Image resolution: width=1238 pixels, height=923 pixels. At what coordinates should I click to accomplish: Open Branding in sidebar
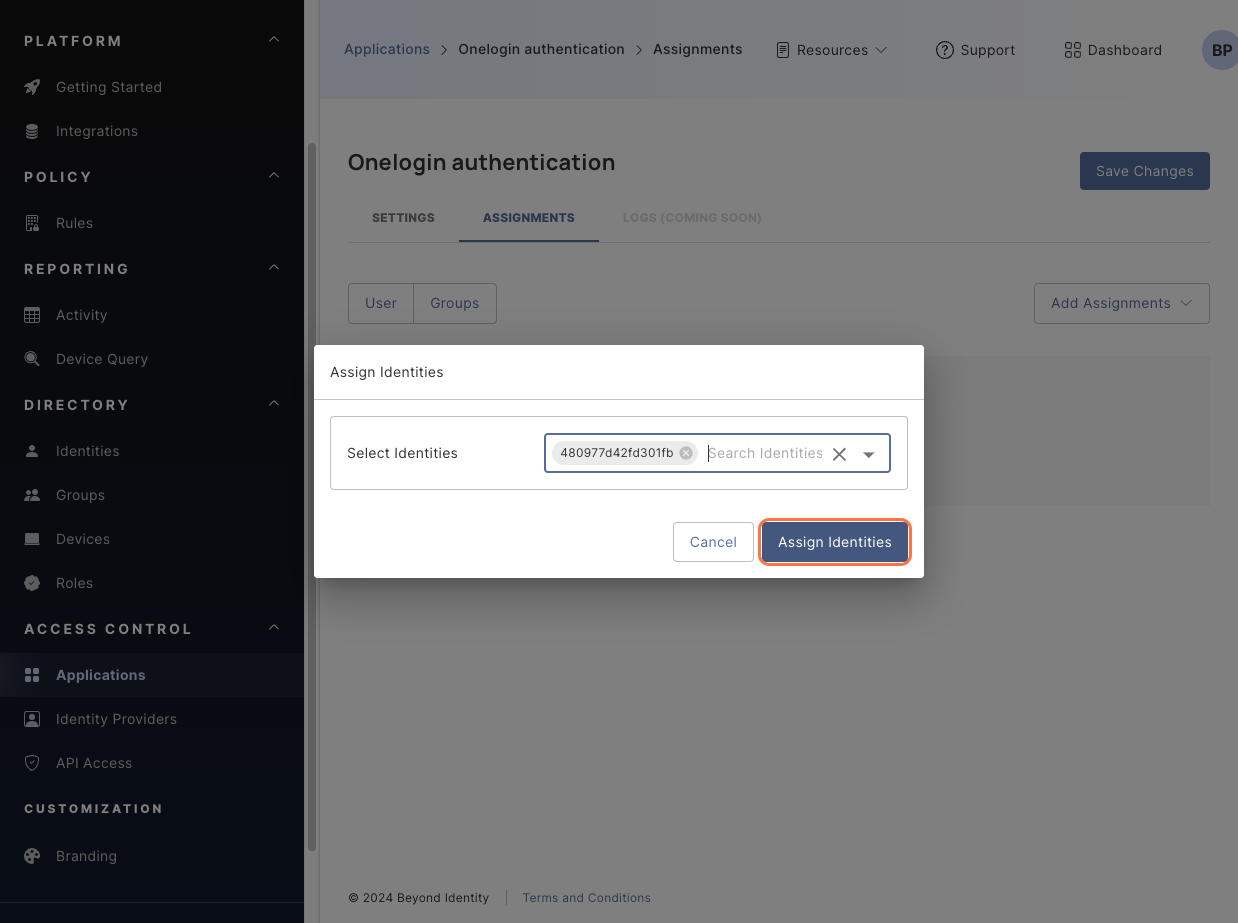152,856
